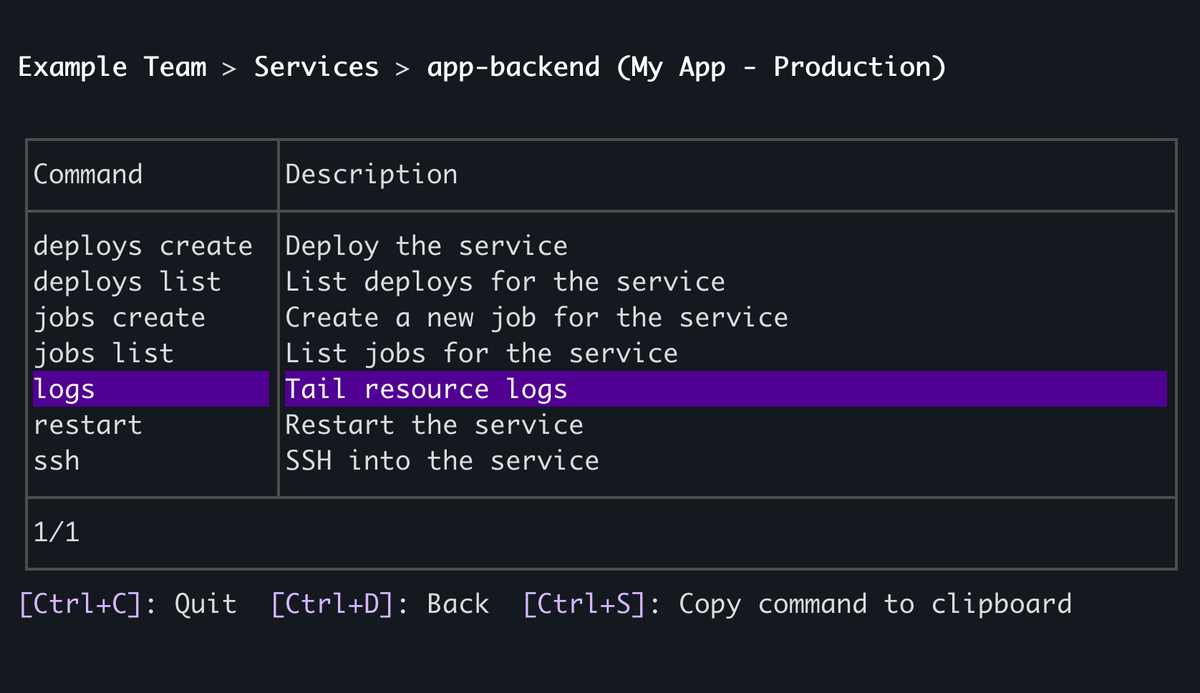
Task: Select the restart command
Action: (88, 424)
